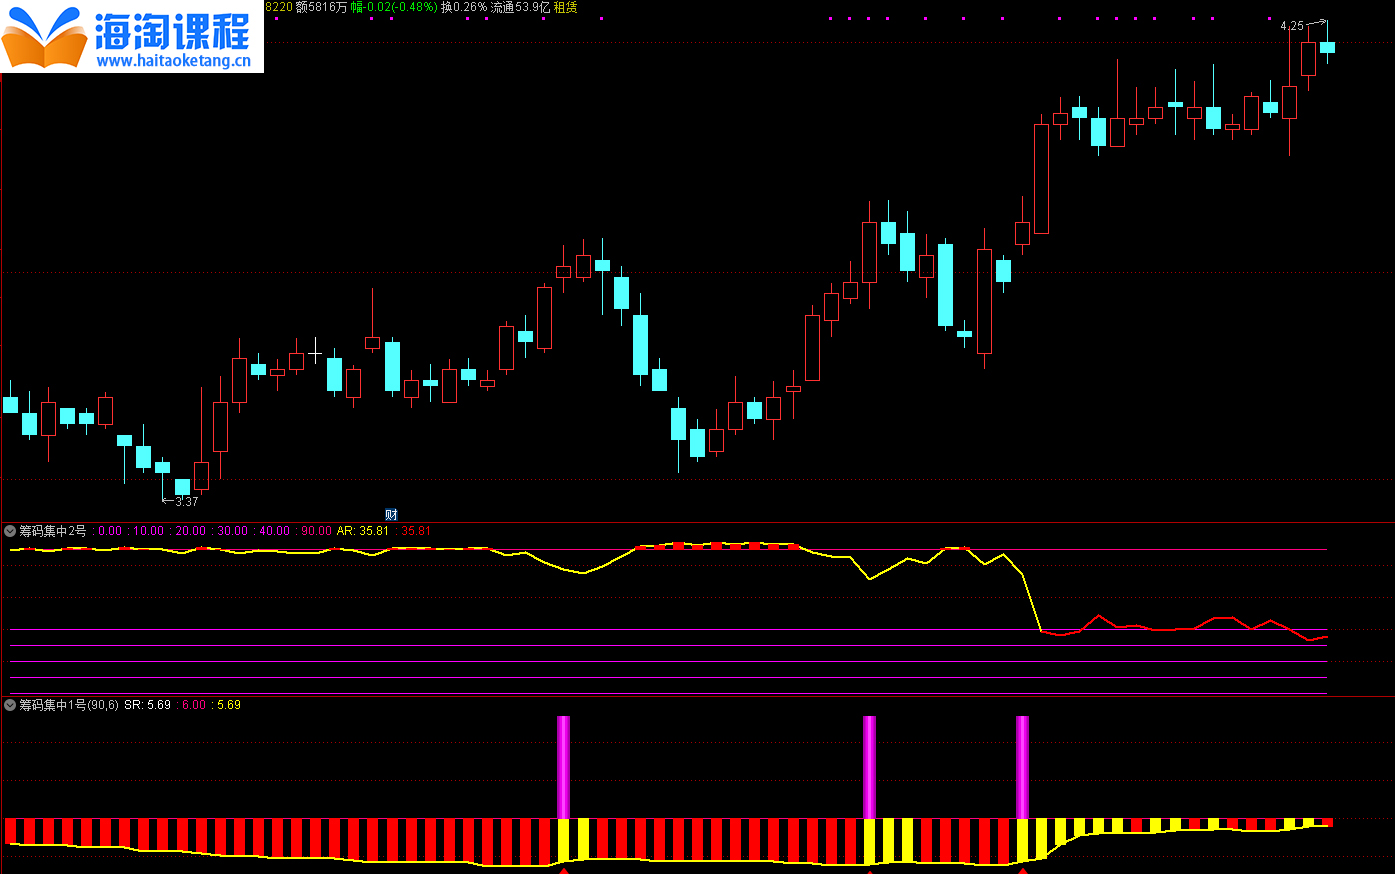Click the 租赁 industry label
The height and width of the screenshot is (874, 1395).
point(566,7)
